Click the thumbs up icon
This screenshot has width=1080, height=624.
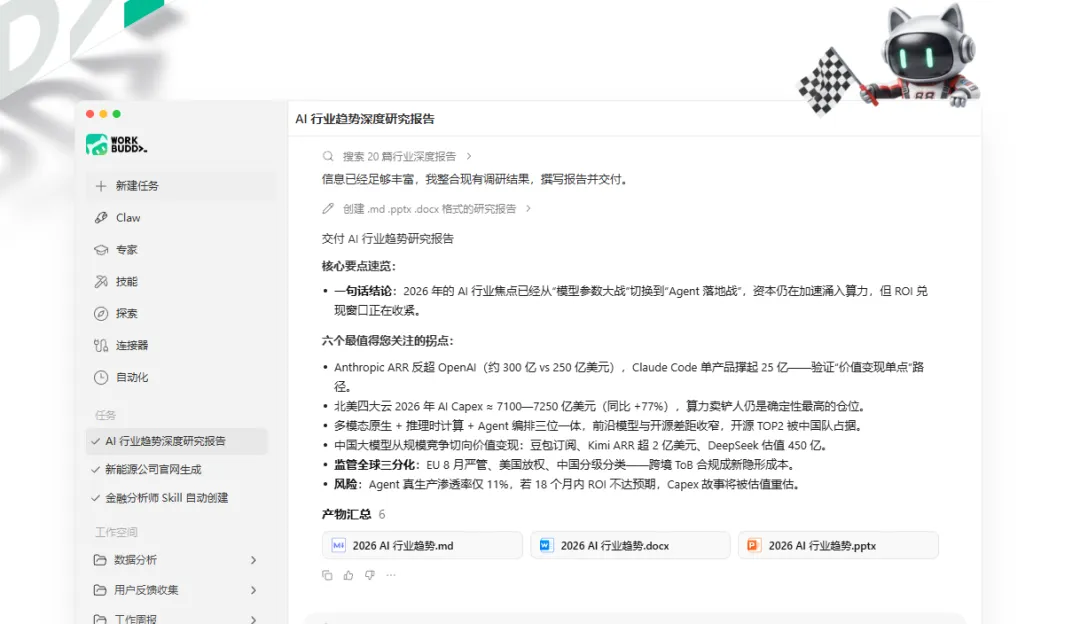(349, 575)
